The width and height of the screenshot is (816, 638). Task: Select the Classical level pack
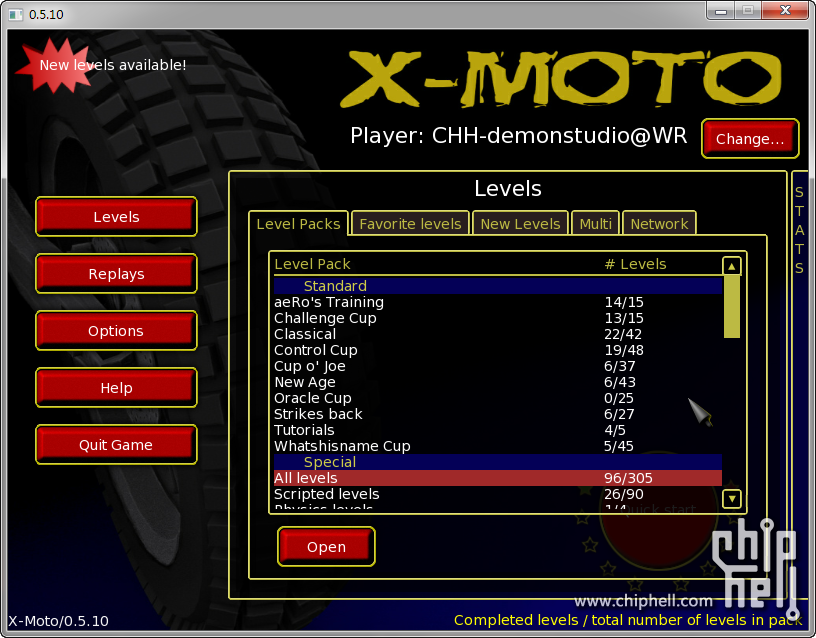pos(498,334)
